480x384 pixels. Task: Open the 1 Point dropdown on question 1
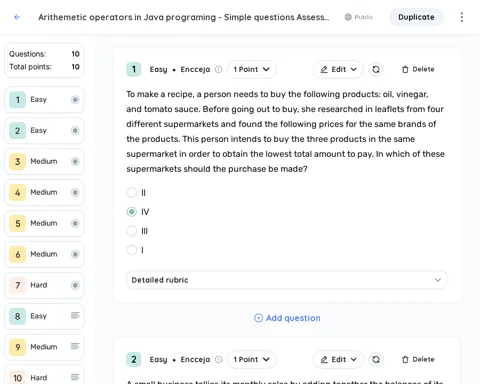252,69
